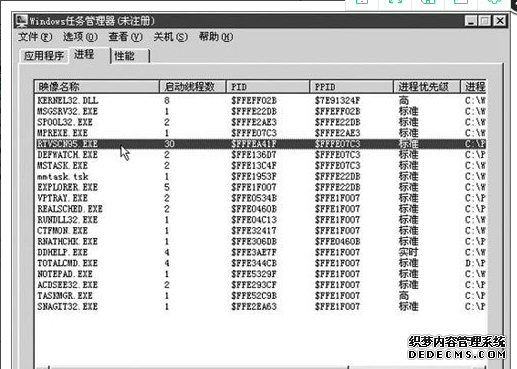
Task: Select the DEFWATCH.EXE process
Action: 261,155
